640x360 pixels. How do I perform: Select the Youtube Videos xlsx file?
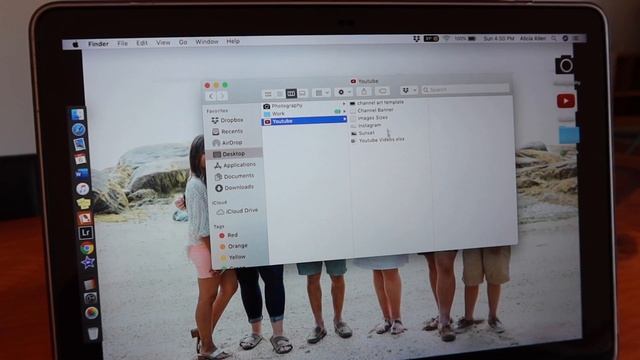(378, 140)
